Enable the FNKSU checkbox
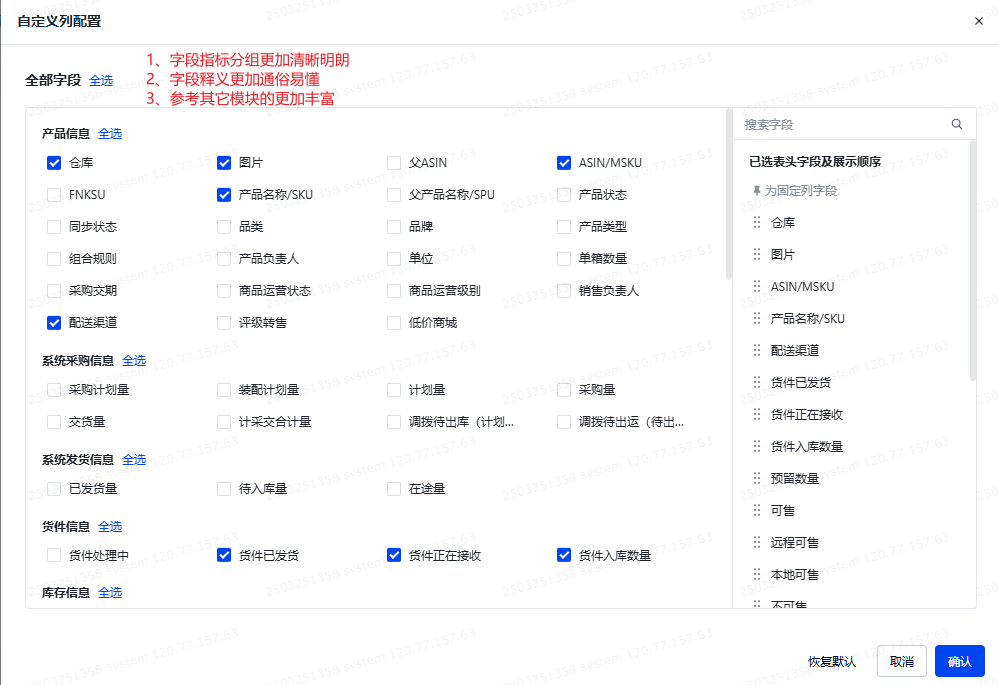Screen dimensions: 998x685 [54, 195]
